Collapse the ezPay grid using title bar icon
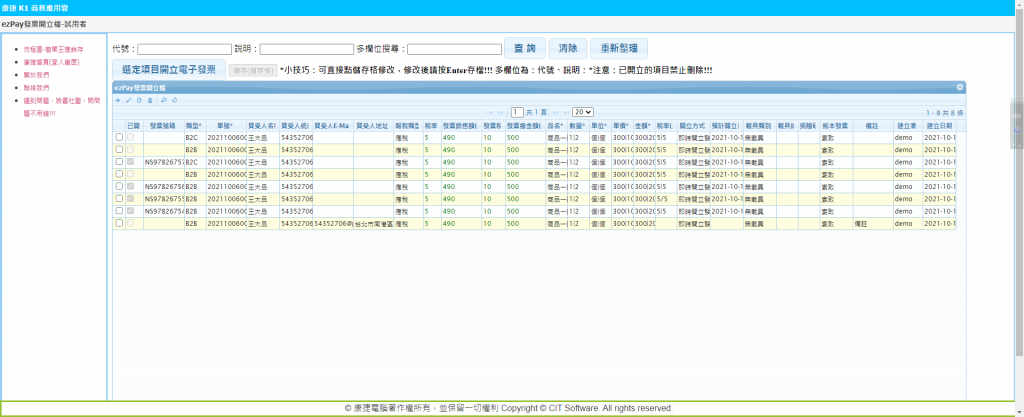 coord(960,87)
